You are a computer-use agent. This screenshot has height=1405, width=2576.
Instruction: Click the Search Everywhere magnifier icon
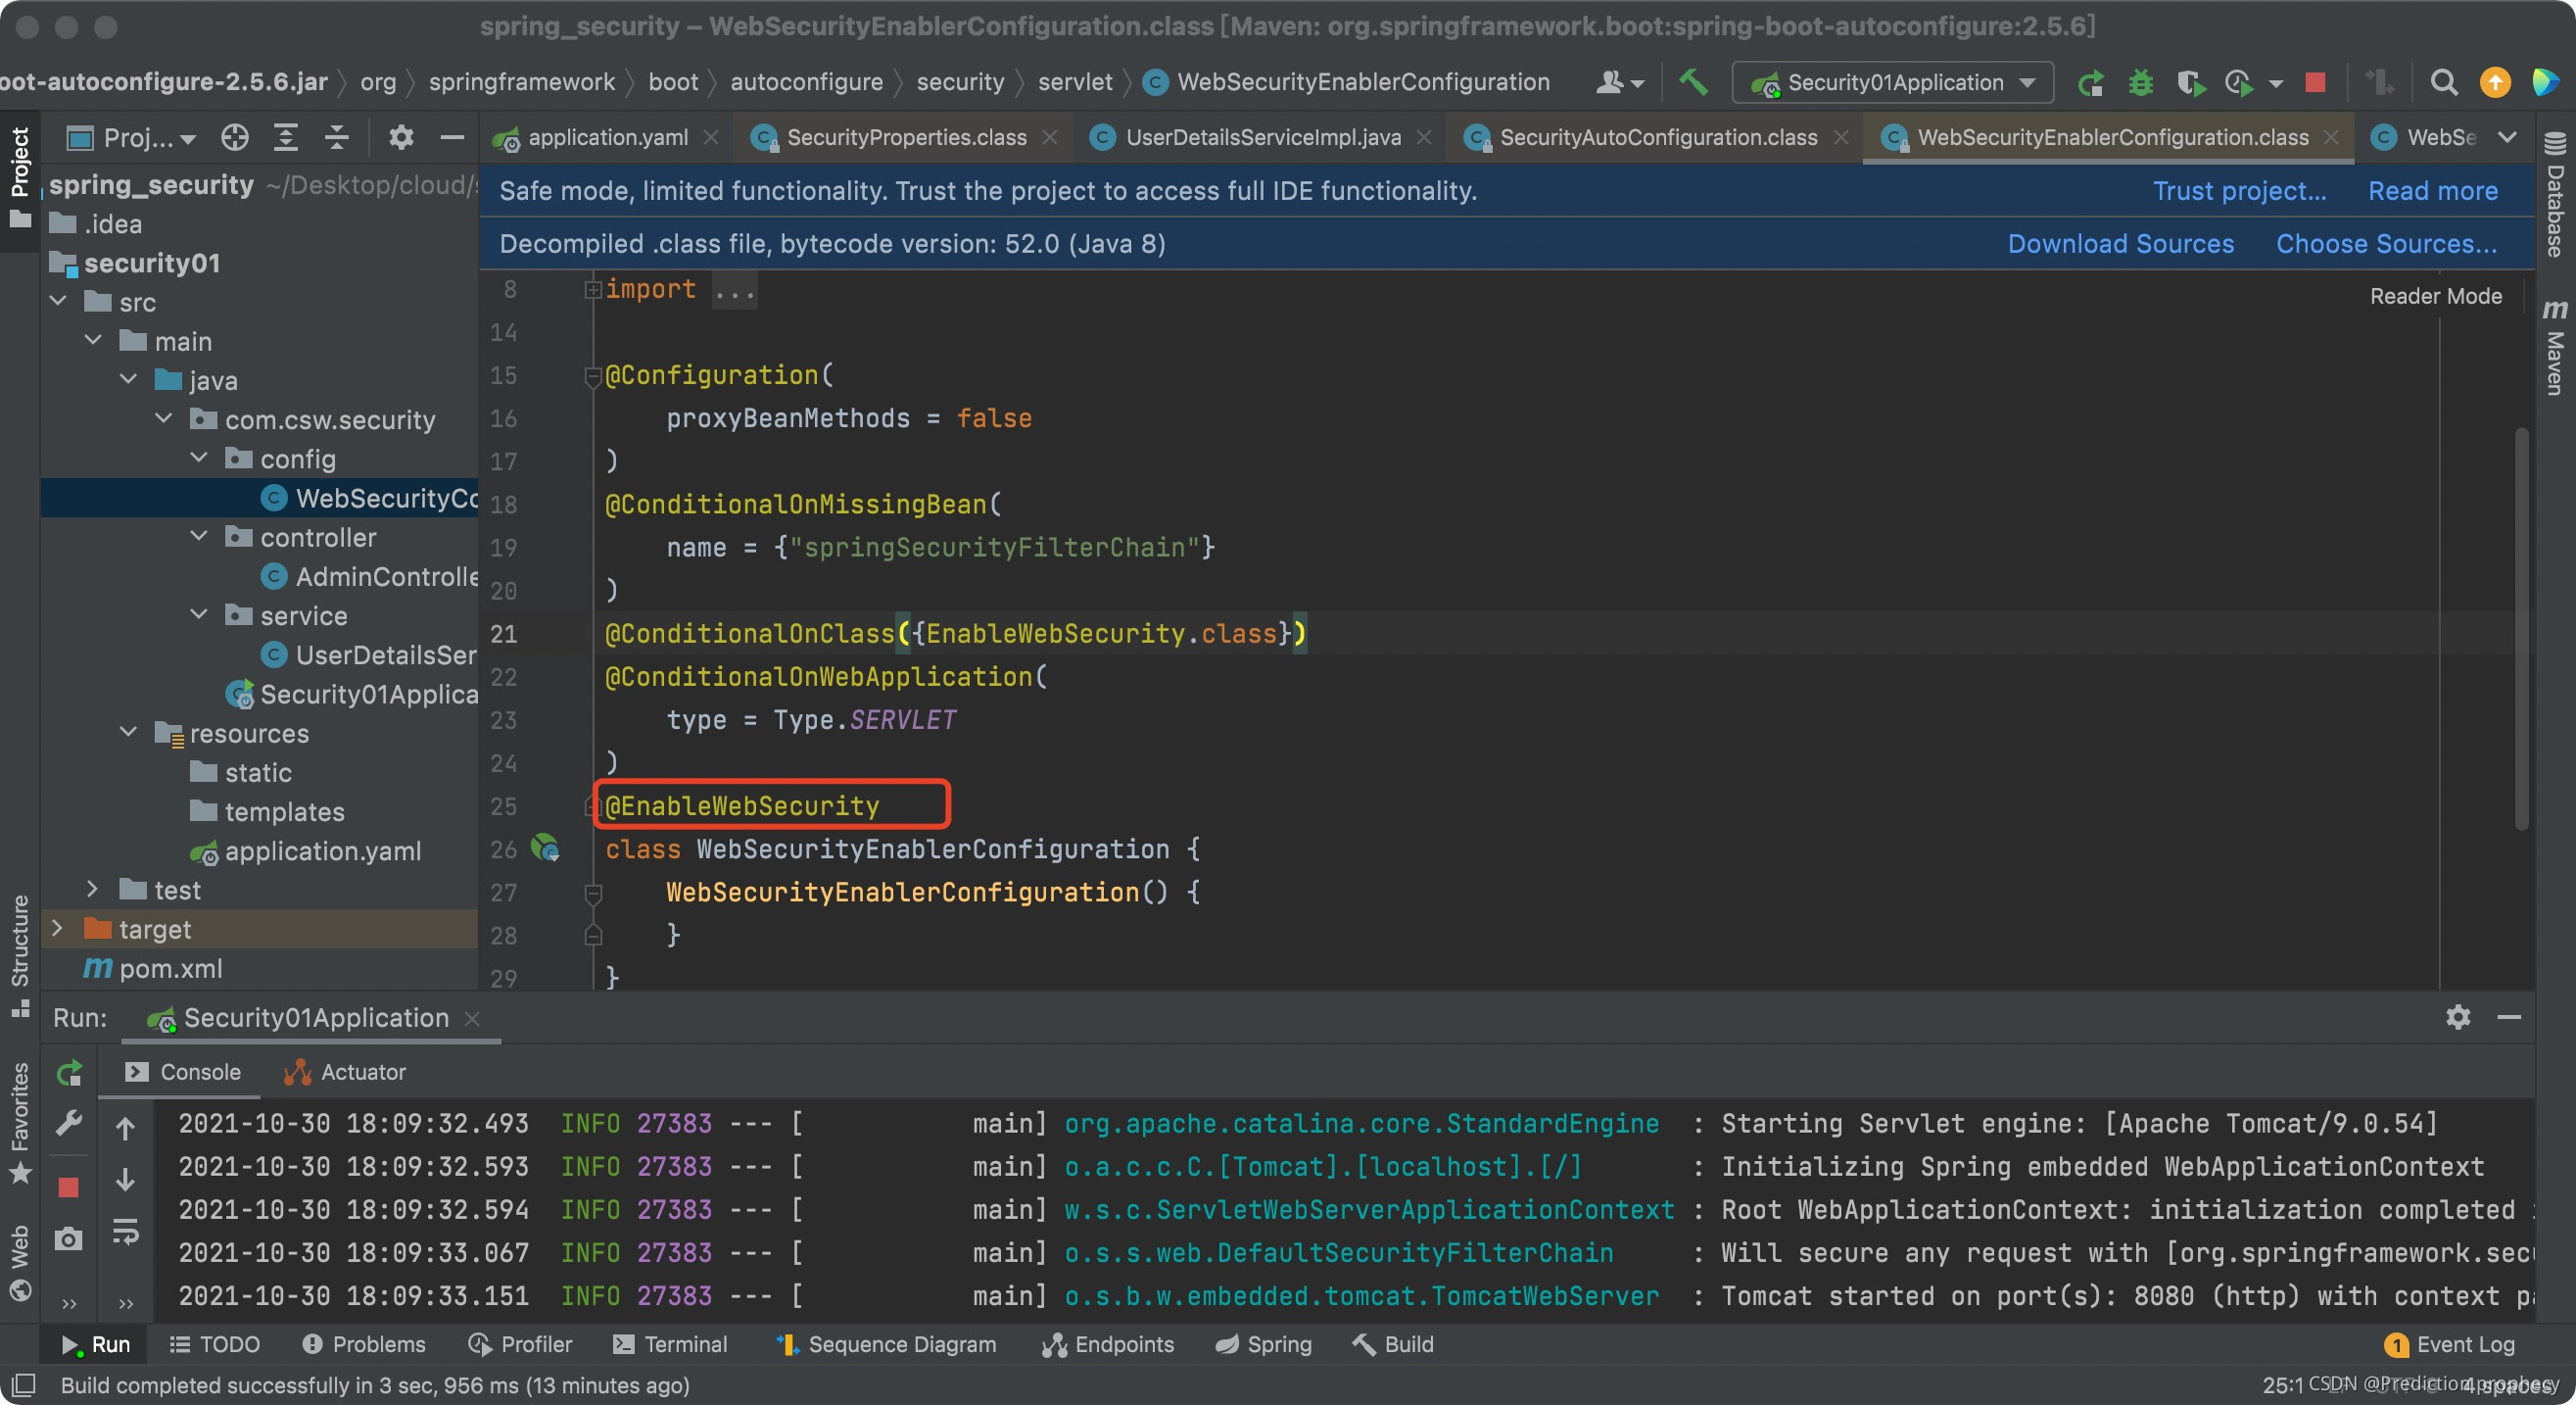(x=2443, y=82)
